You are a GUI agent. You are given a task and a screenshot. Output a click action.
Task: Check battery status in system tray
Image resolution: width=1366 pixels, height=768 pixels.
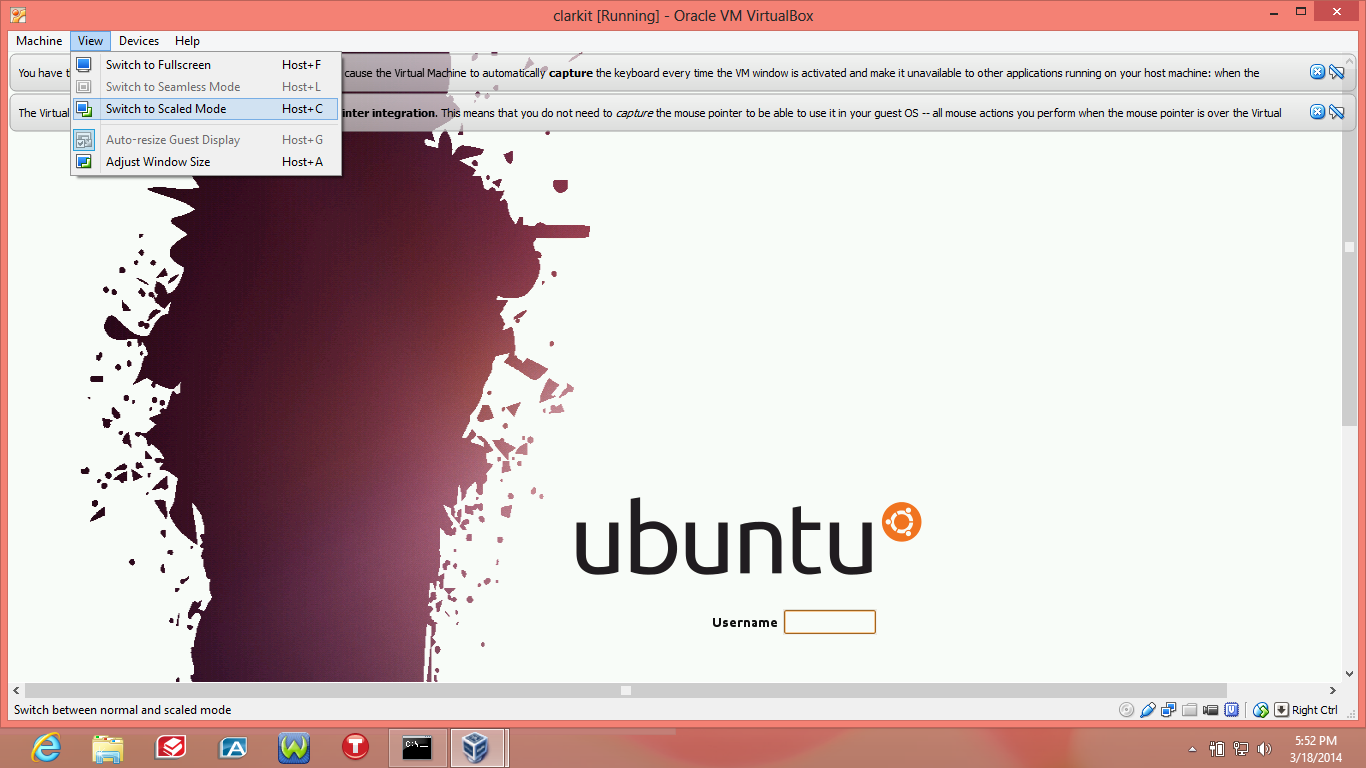tap(1217, 748)
